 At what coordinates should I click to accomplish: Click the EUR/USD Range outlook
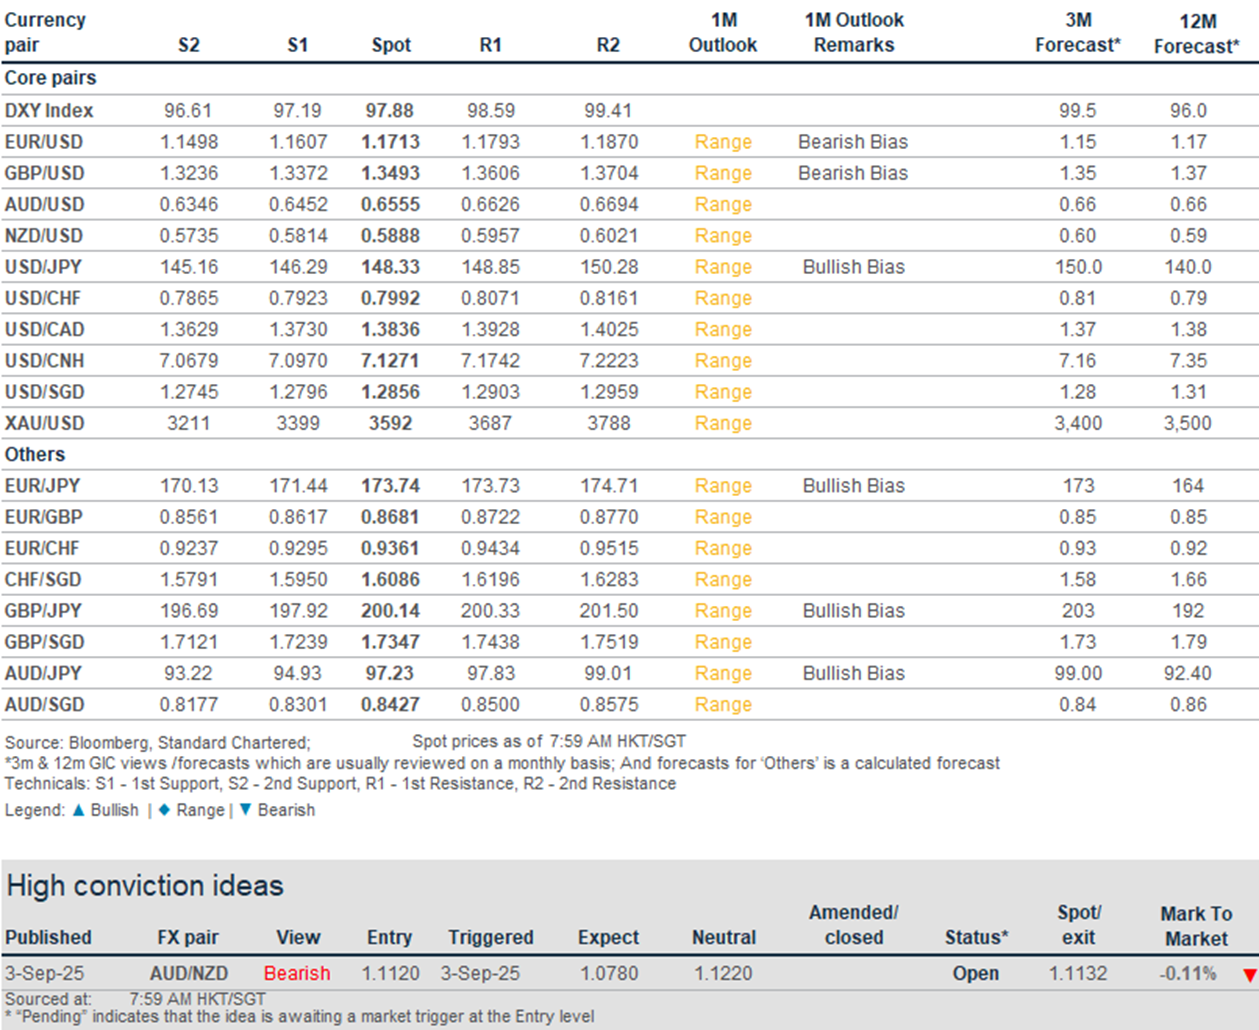723,142
